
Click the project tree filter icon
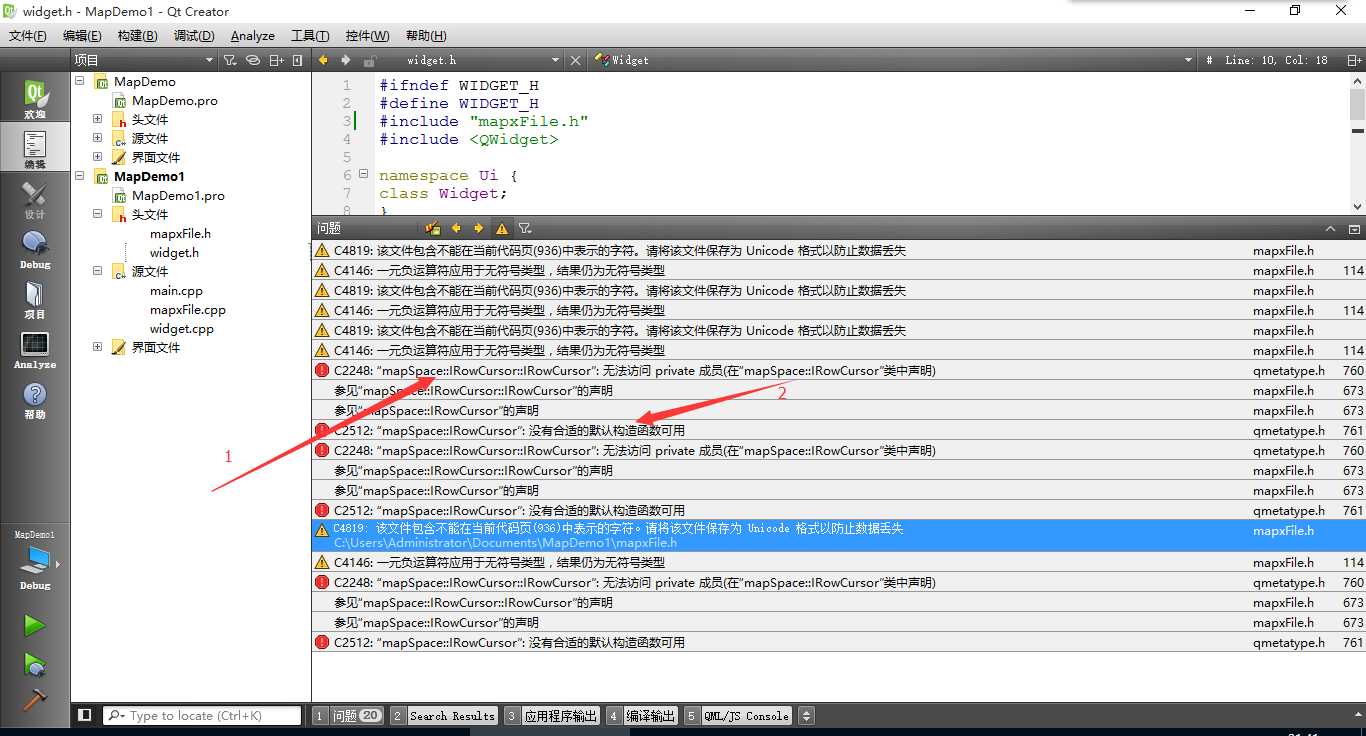pyautogui.click(x=229, y=60)
